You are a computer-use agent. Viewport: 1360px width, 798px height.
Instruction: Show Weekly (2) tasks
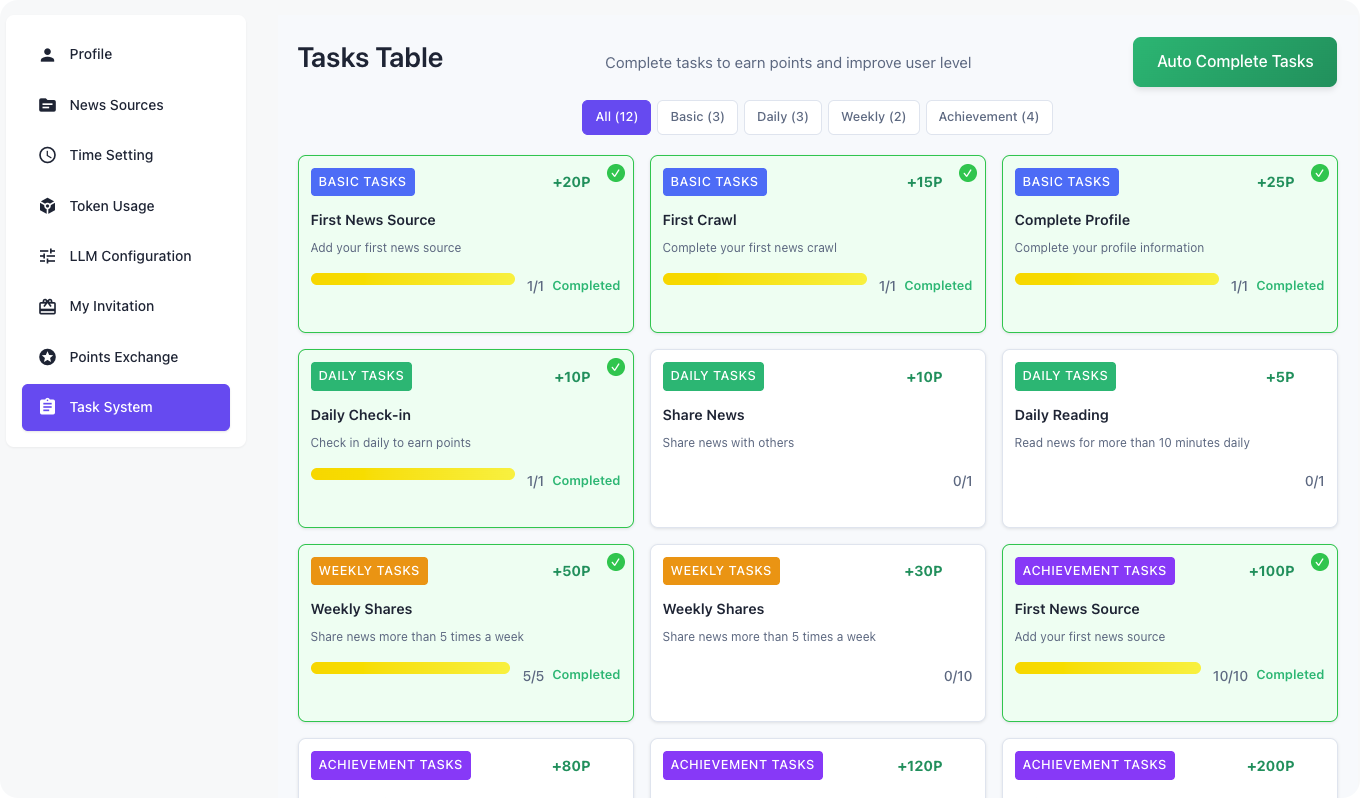click(x=873, y=117)
